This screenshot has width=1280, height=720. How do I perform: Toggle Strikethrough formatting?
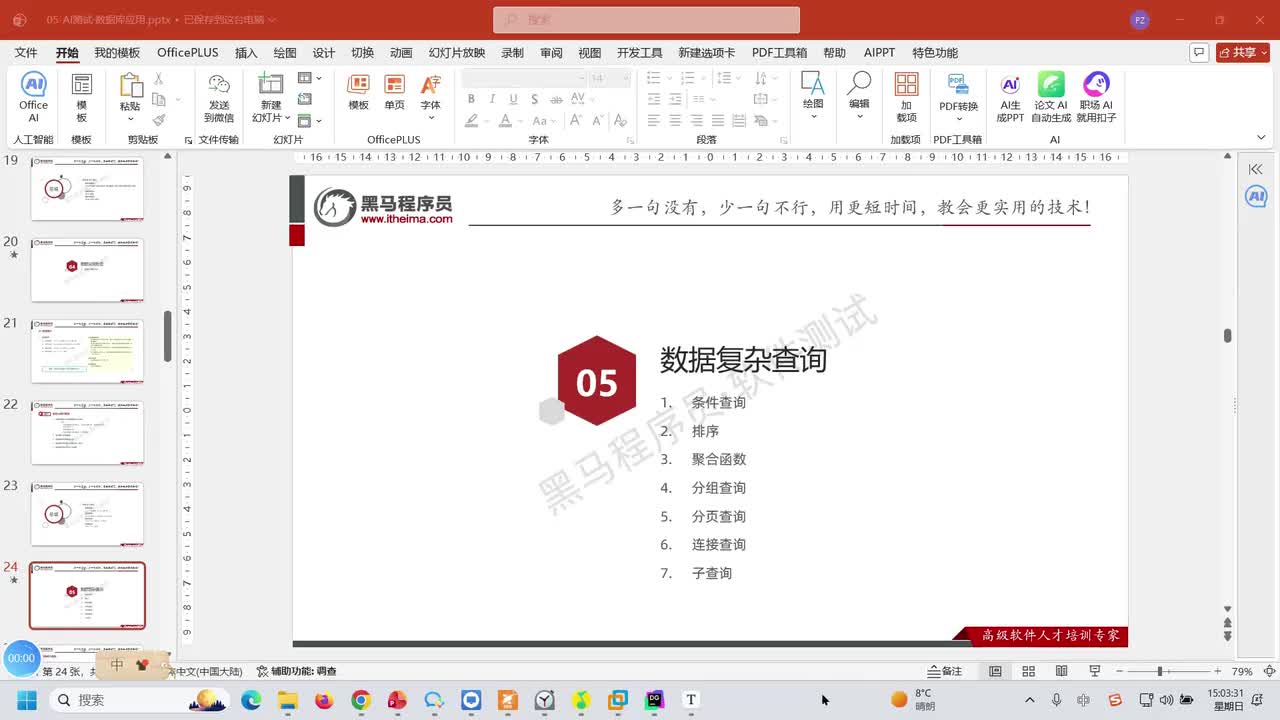555,99
